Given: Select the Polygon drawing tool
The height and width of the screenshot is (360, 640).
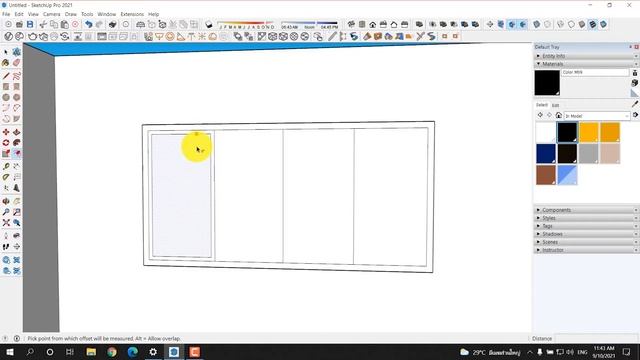Looking at the screenshot, I should 16,97.
